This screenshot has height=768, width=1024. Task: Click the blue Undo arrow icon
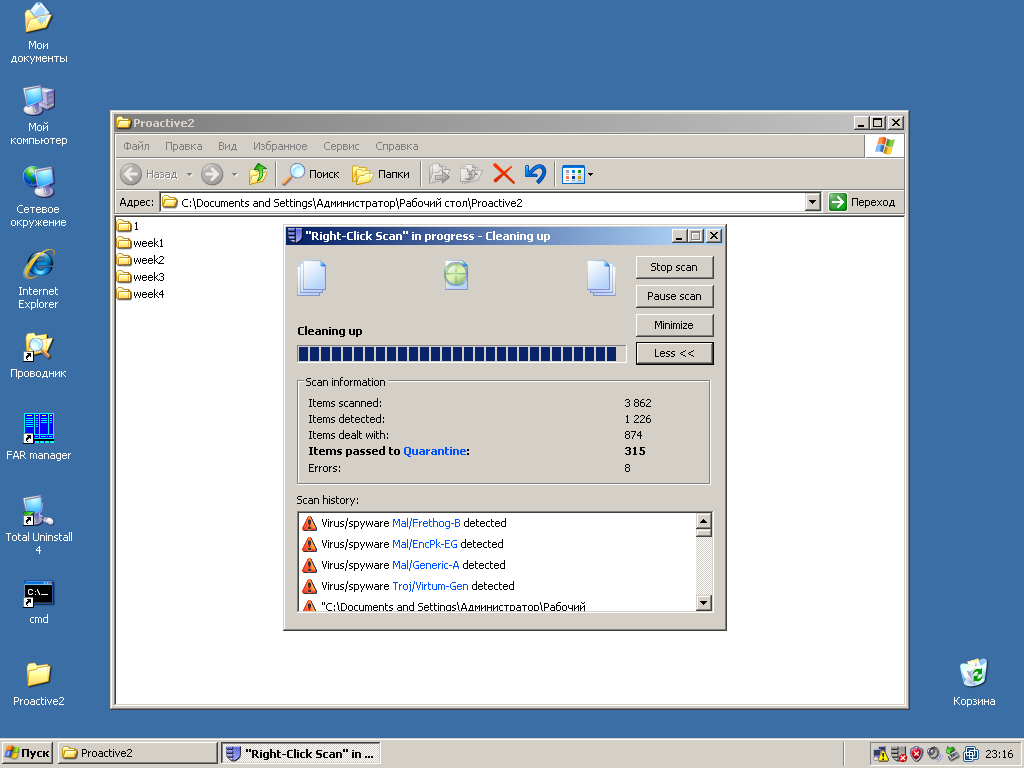[535, 174]
